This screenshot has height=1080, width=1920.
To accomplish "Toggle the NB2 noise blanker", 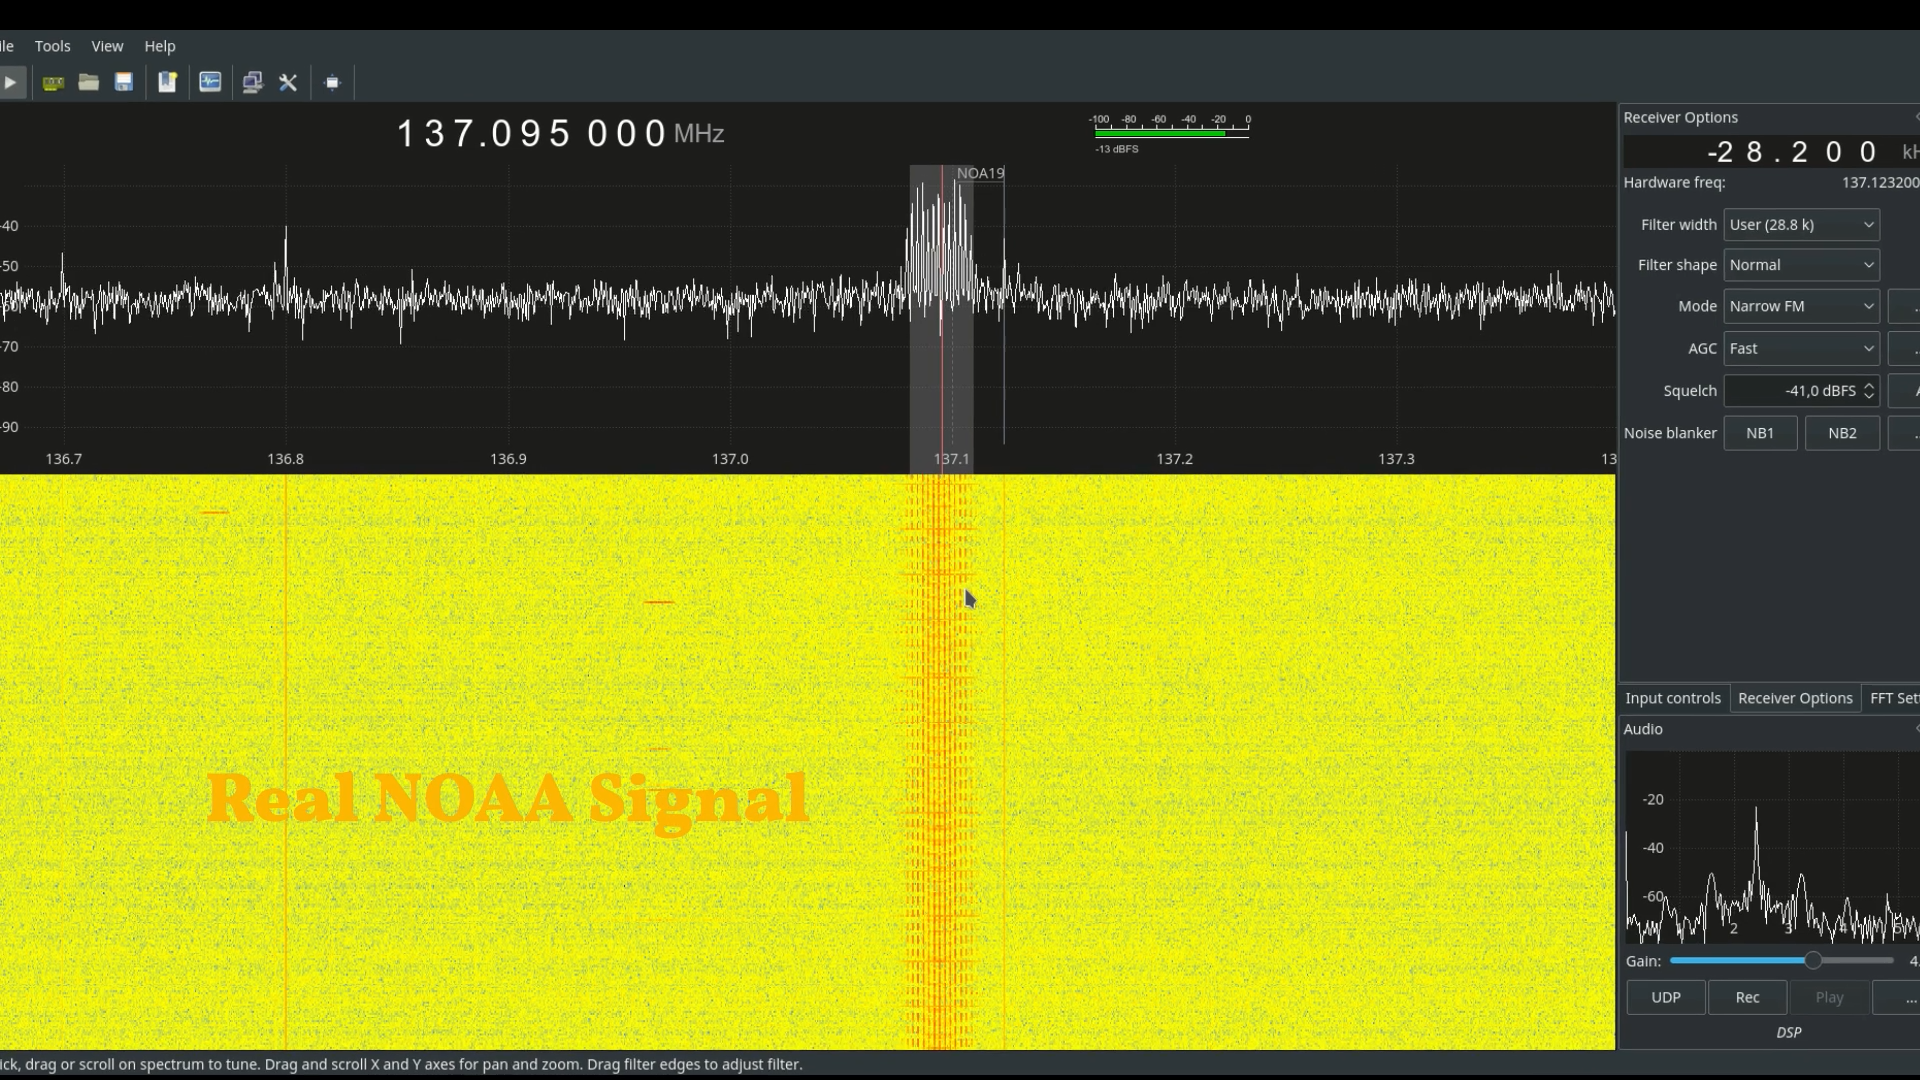I will 1842,433.
